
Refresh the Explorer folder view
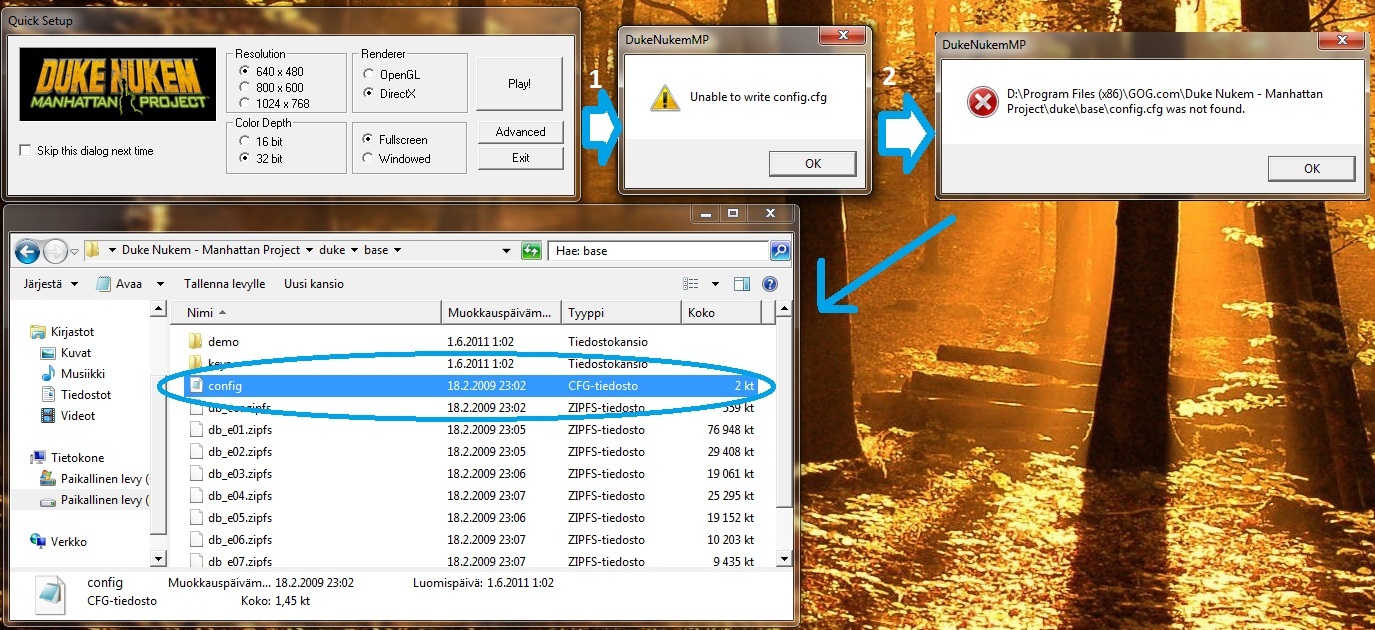tap(532, 250)
